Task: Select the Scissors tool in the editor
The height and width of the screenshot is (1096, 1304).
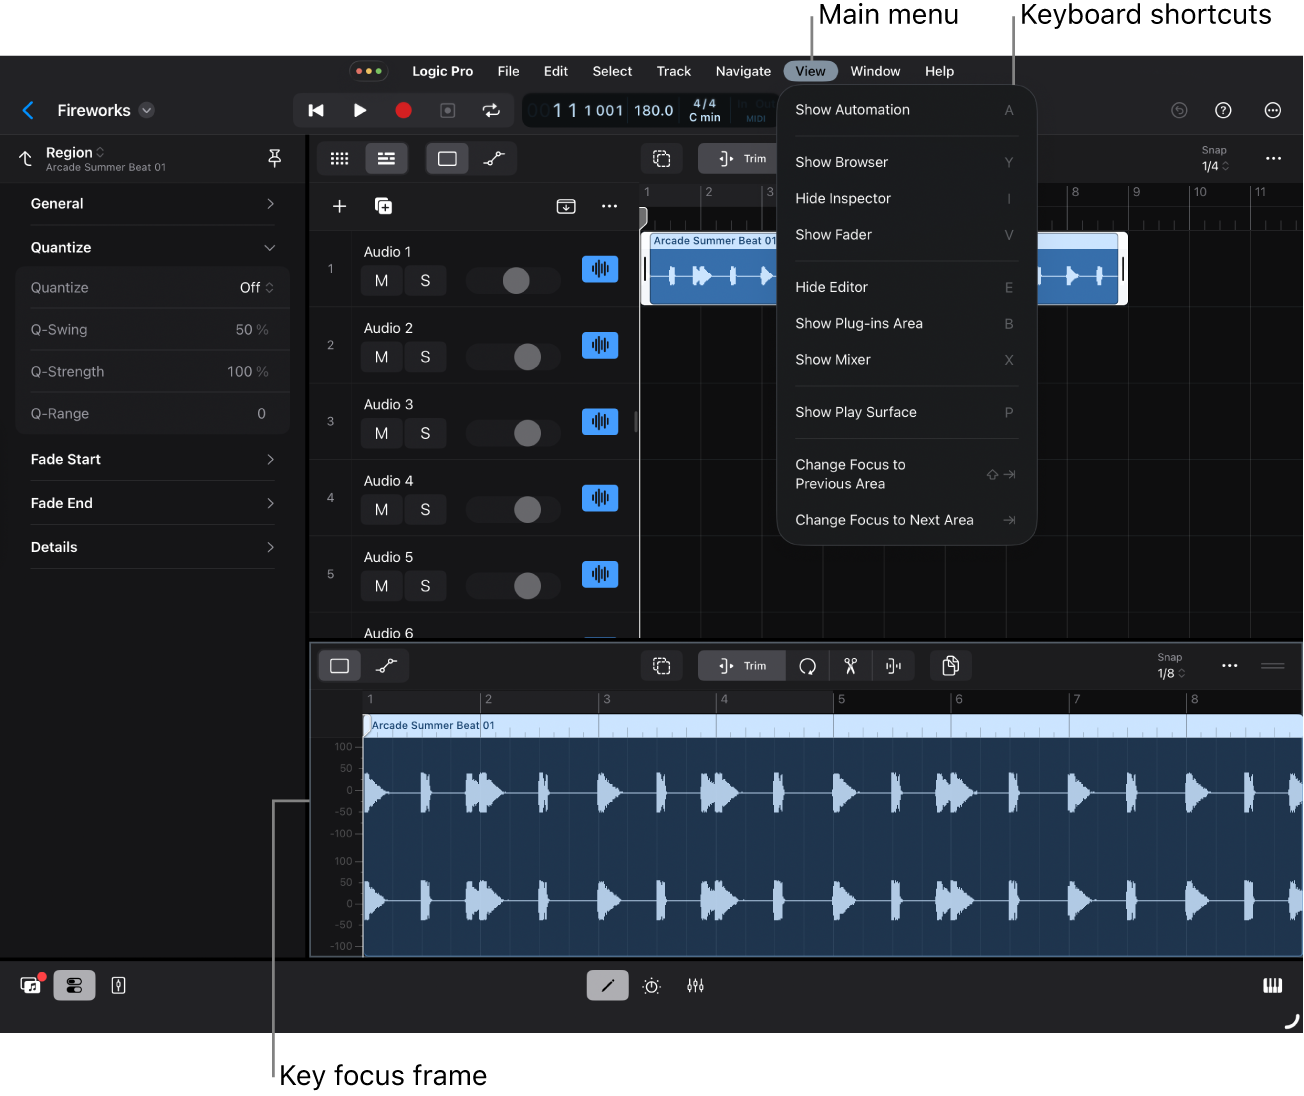Action: coord(850,666)
